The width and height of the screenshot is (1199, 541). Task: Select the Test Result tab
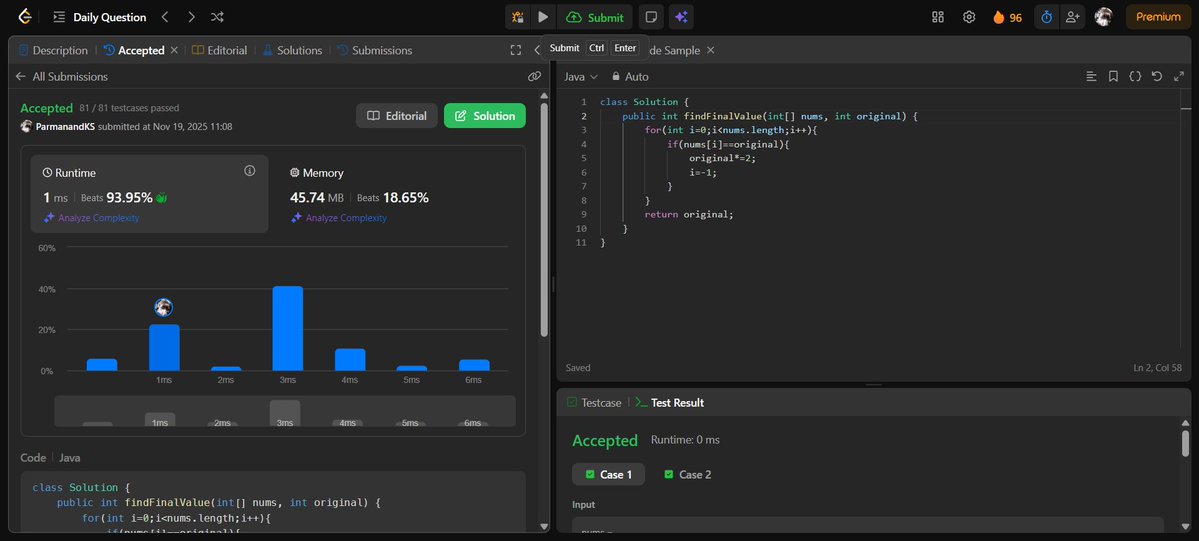670,402
